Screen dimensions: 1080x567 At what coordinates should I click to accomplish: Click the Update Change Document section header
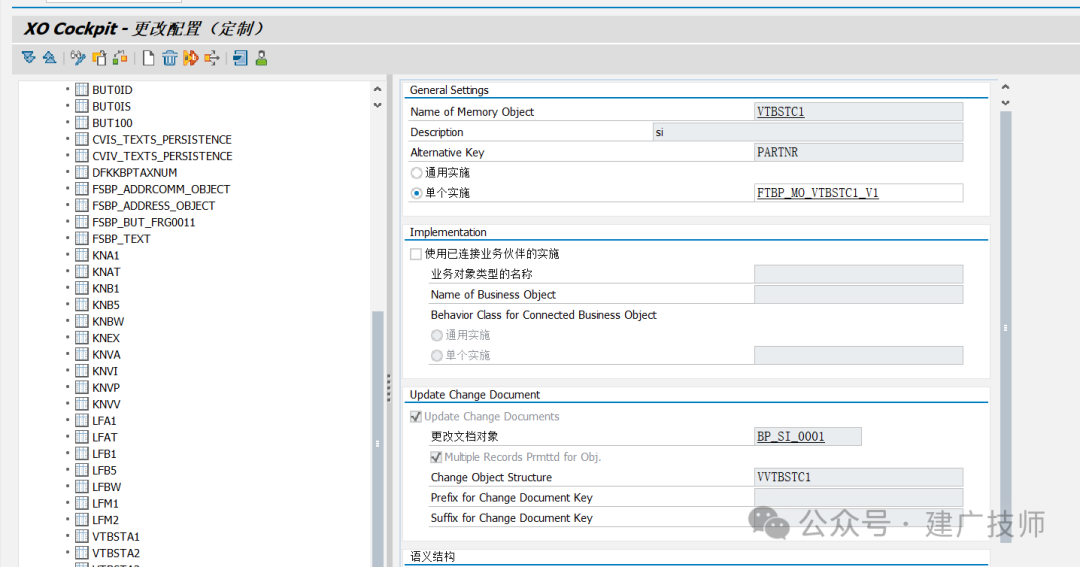[475, 395]
